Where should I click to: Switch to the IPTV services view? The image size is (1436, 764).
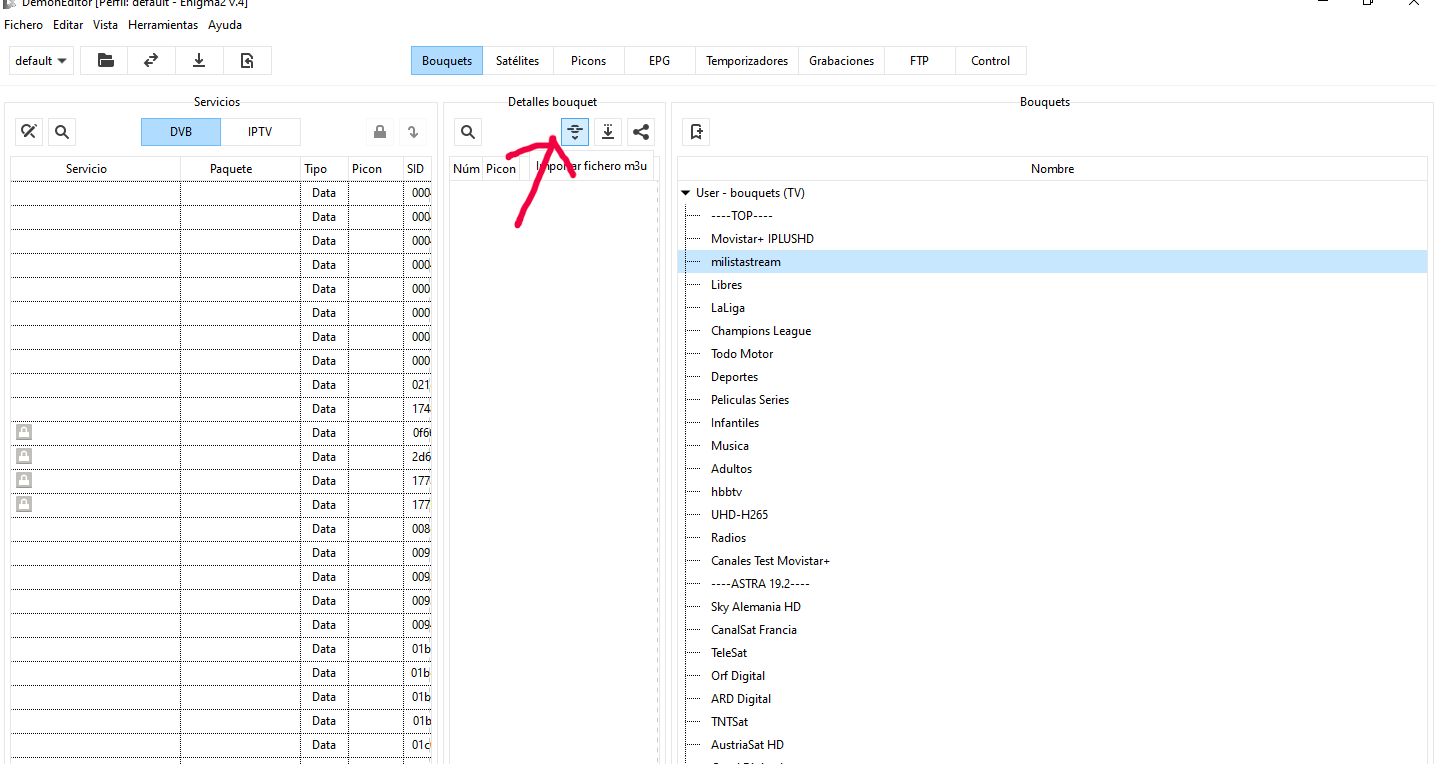(260, 131)
